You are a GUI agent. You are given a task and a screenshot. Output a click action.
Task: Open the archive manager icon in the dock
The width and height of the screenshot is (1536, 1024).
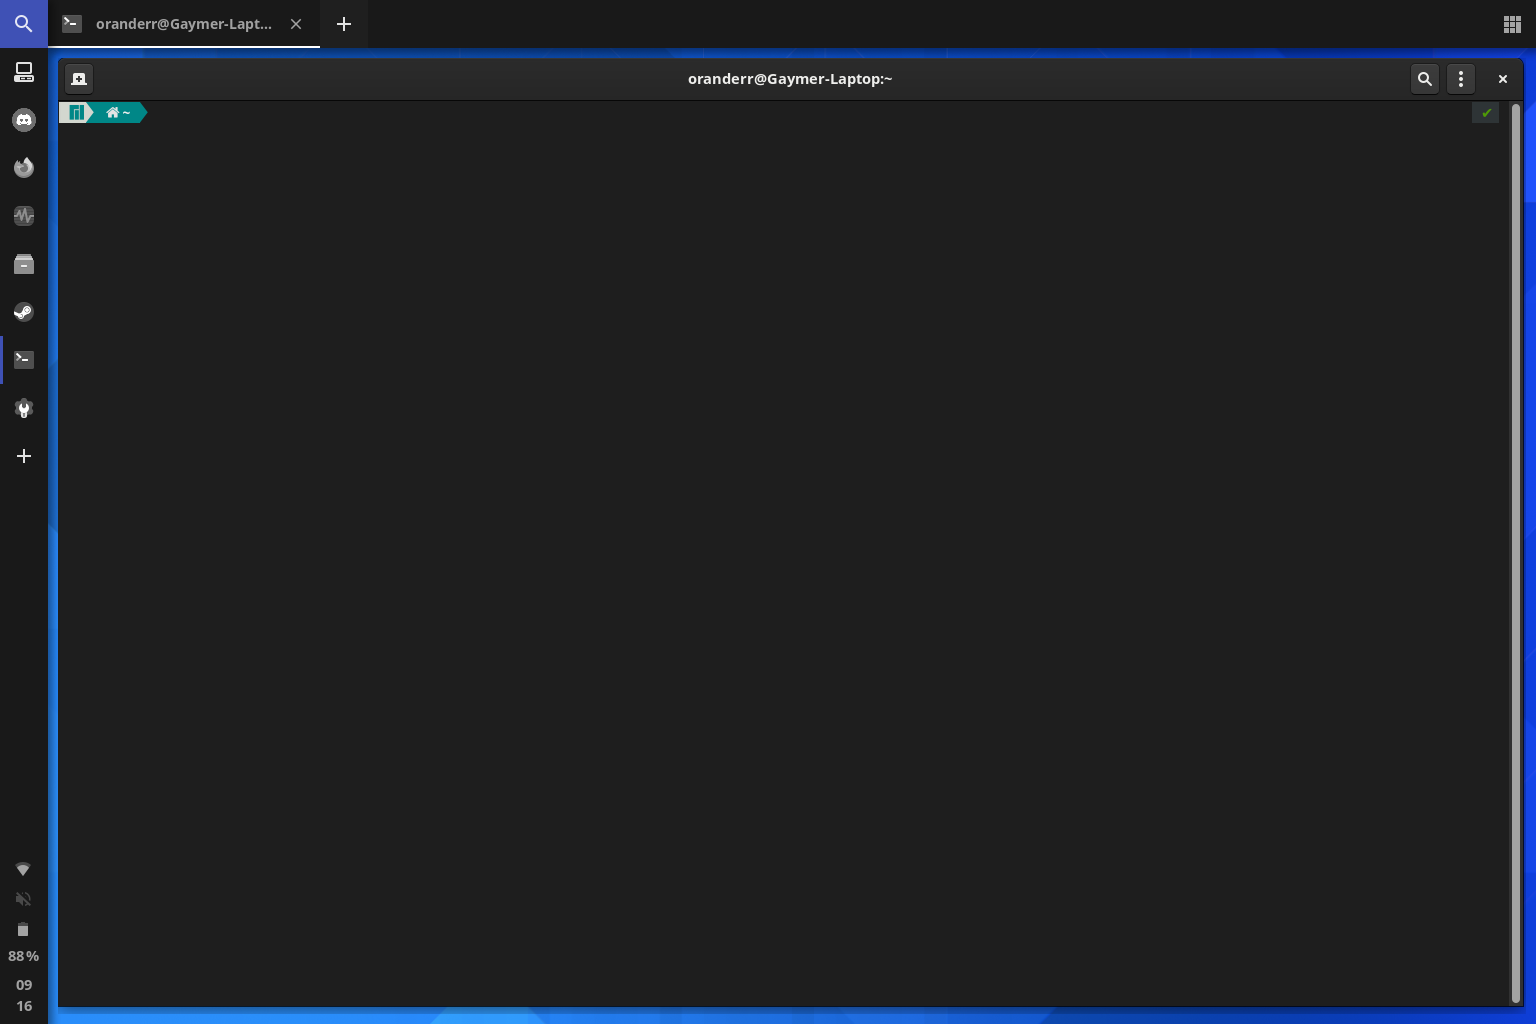[24, 264]
